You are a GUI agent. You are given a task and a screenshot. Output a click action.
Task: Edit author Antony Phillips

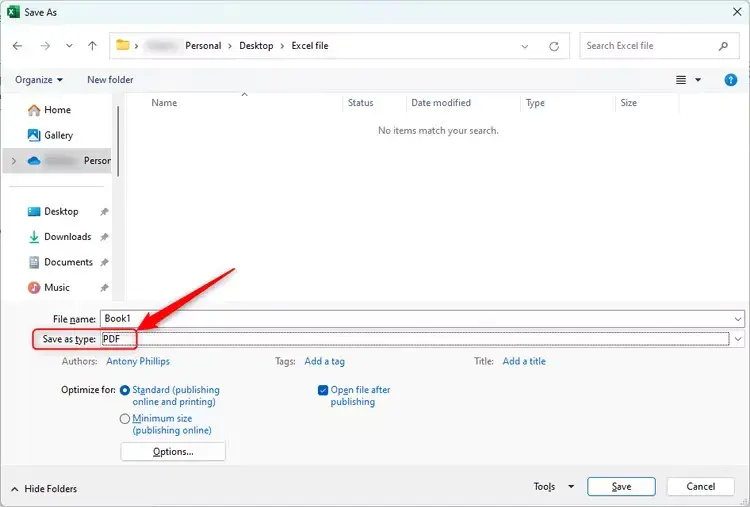pos(138,362)
